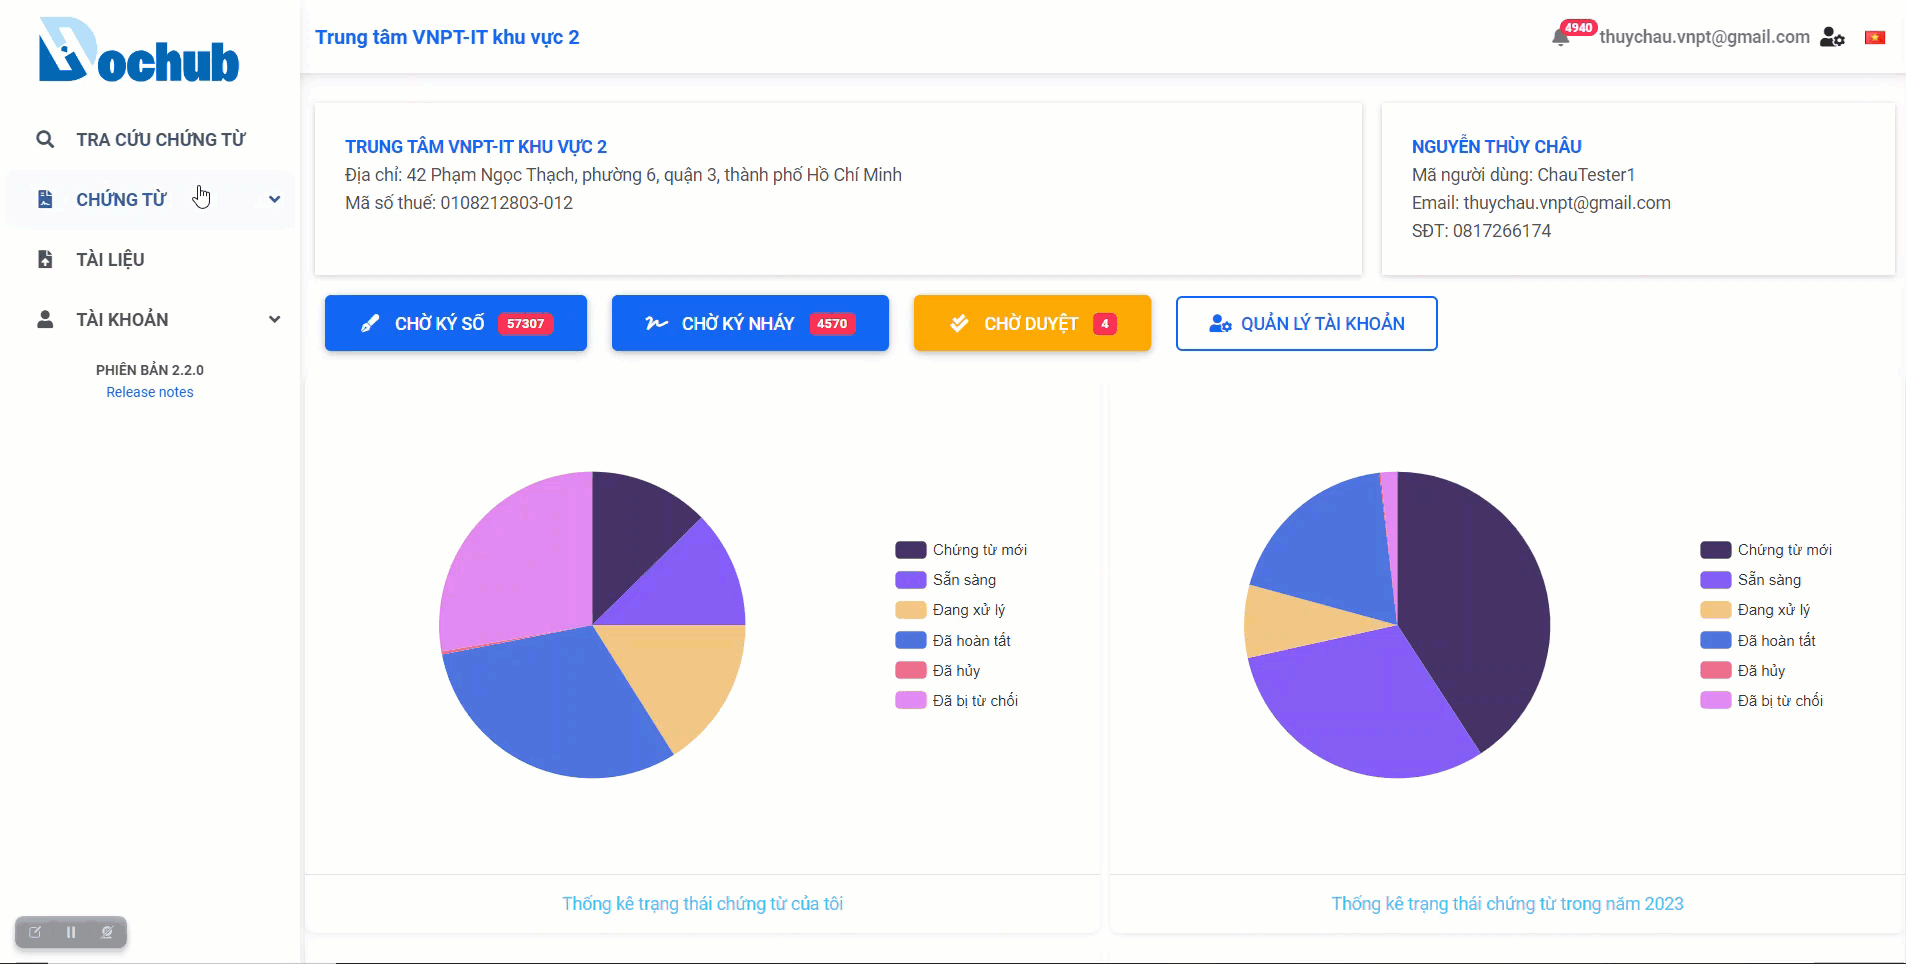Open Tra cứu chứng từ menu item
The image size is (1906, 964).
[150, 139]
